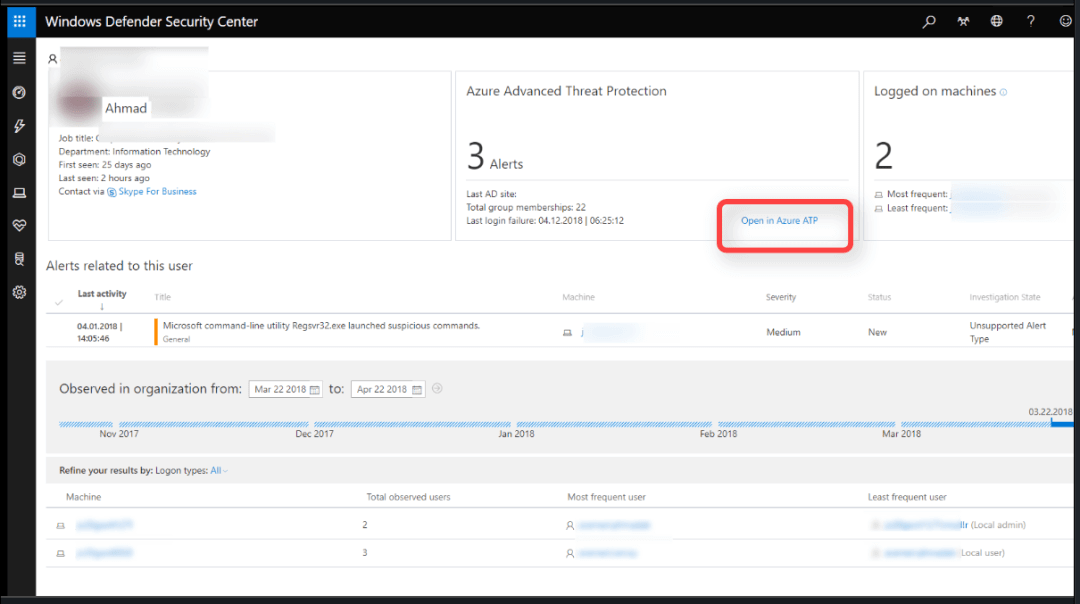Click the smiley feedback icon
The width and height of the screenshot is (1080, 604).
coord(1065,21)
